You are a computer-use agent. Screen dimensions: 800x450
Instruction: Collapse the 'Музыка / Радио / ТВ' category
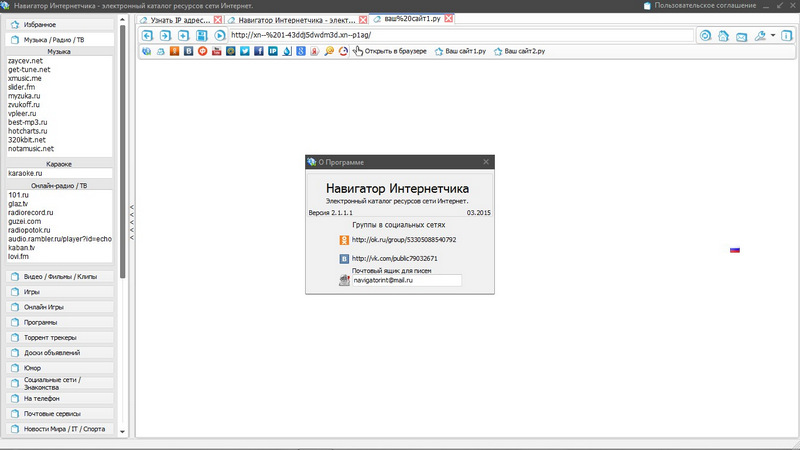click(60, 40)
